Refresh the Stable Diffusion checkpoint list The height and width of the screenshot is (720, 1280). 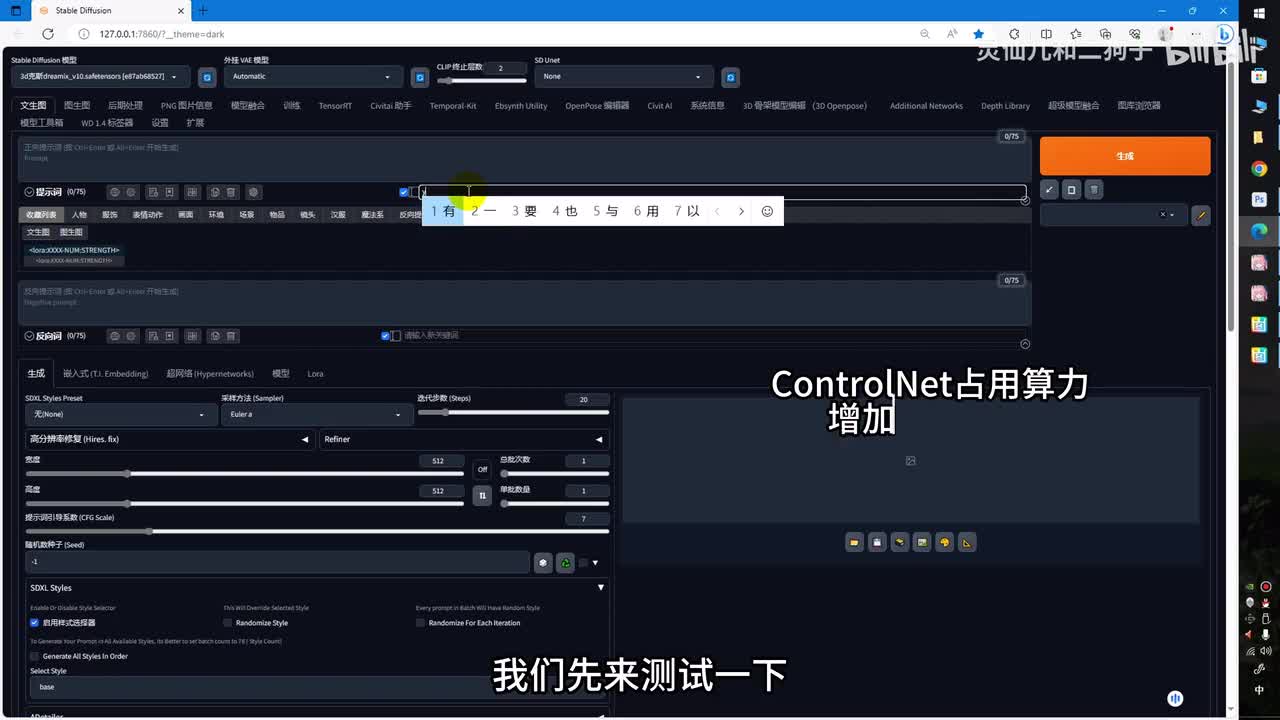pyautogui.click(x=207, y=77)
